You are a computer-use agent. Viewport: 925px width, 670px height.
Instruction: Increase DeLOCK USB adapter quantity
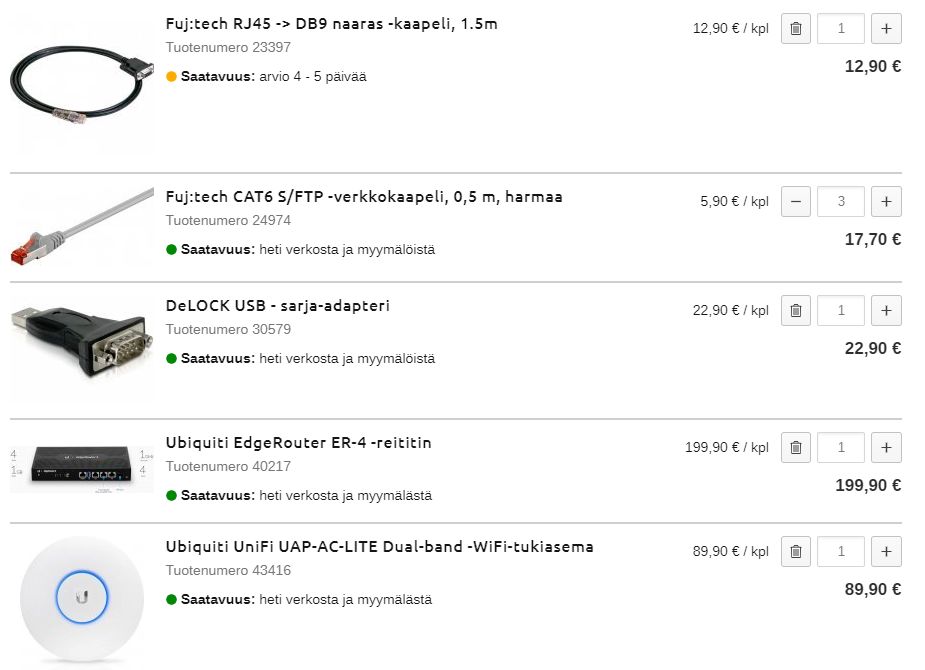point(886,310)
